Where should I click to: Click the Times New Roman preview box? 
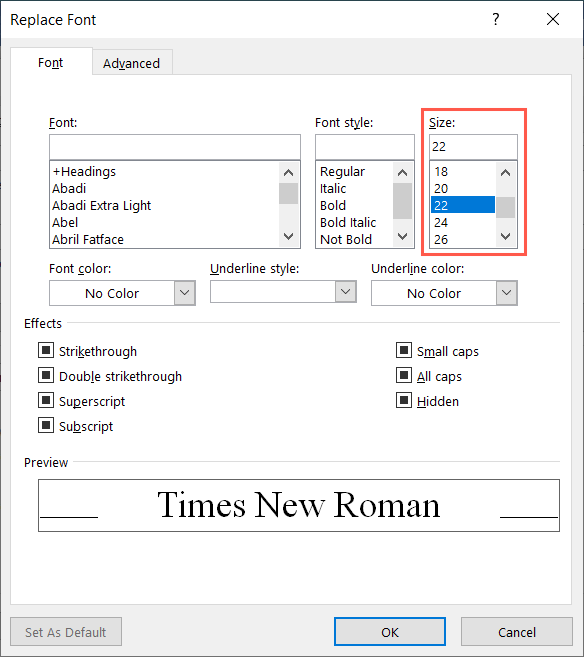299,505
